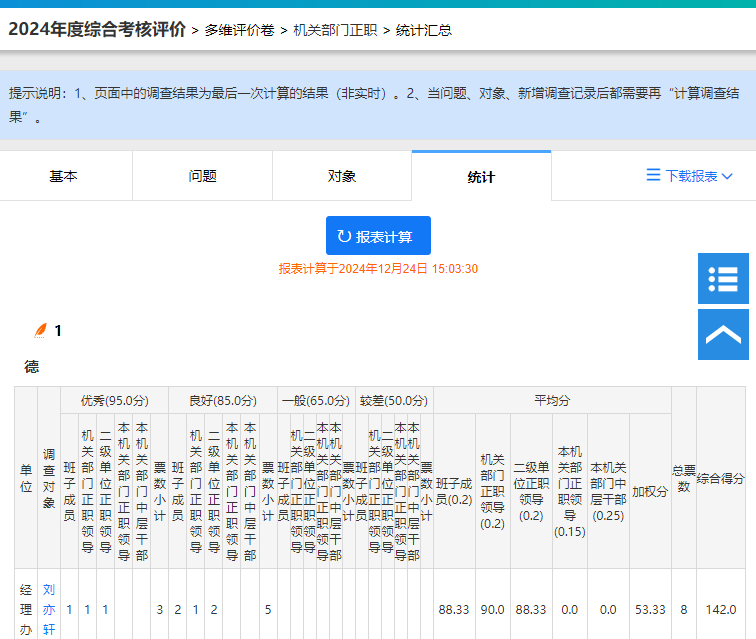The height and width of the screenshot is (639, 756).
Task: Switch to the 问题 tab
Action: (x=202, y=176)
